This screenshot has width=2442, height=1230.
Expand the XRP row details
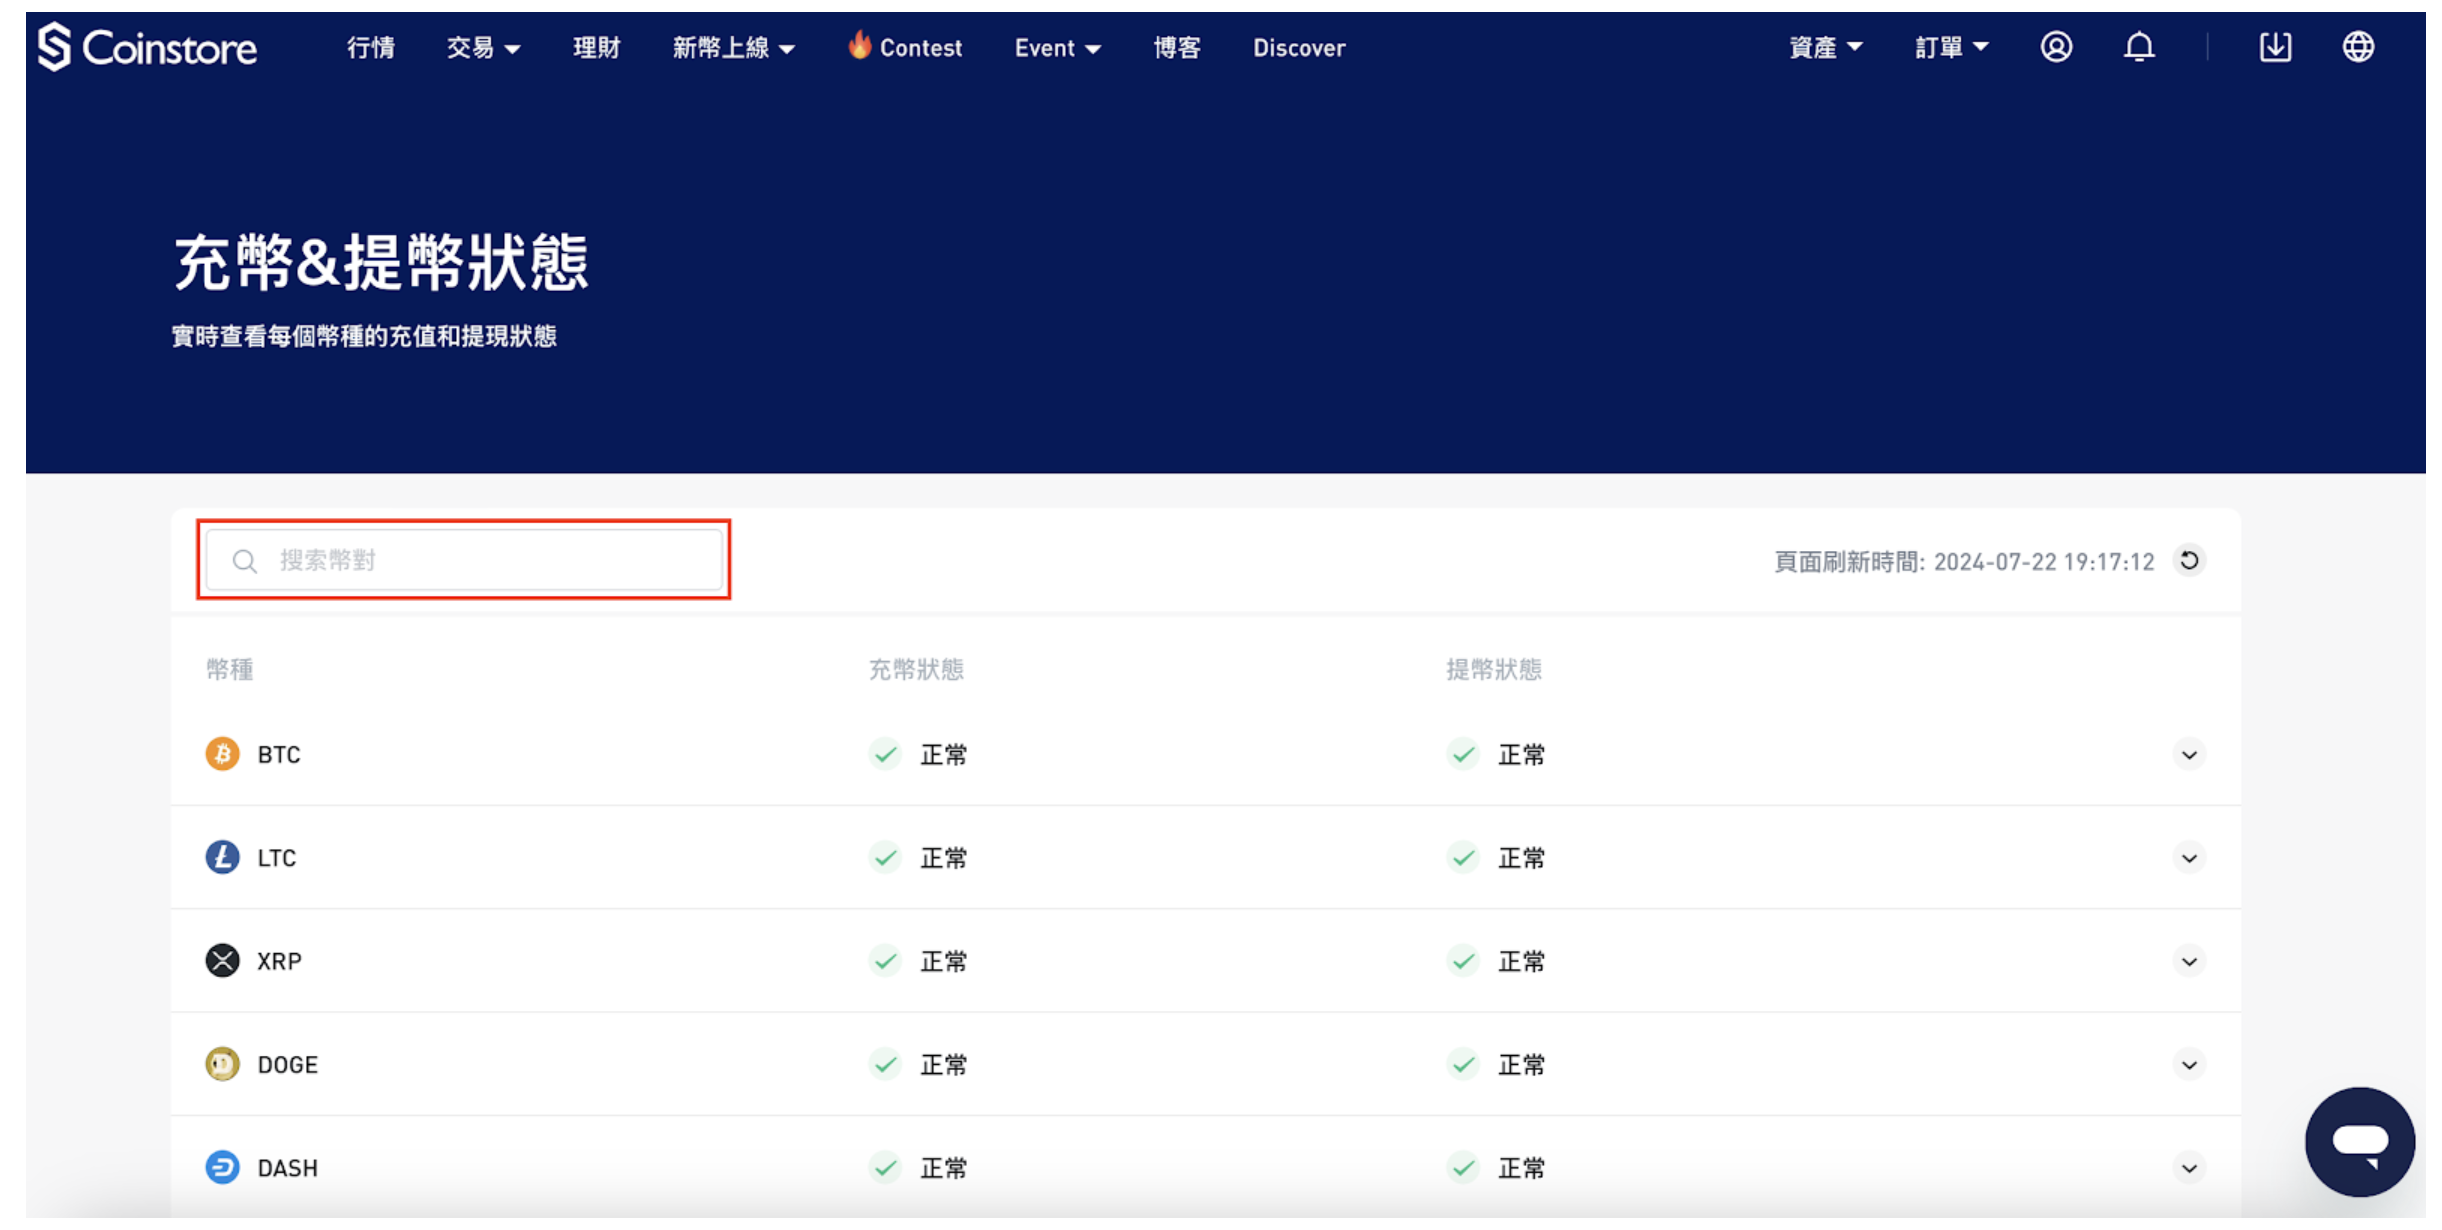coord(2189,962)
